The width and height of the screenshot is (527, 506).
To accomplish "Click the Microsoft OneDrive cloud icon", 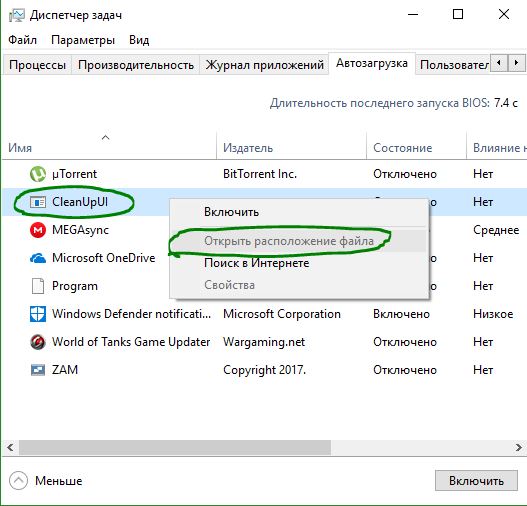I will coord(38,258).
